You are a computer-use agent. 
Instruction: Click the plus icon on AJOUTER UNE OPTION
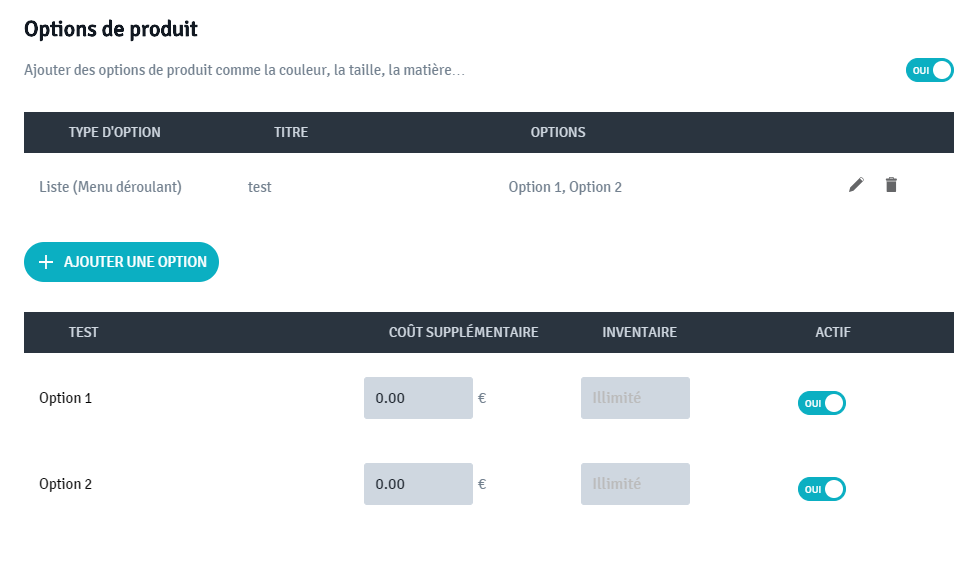[x=46, y=261]
